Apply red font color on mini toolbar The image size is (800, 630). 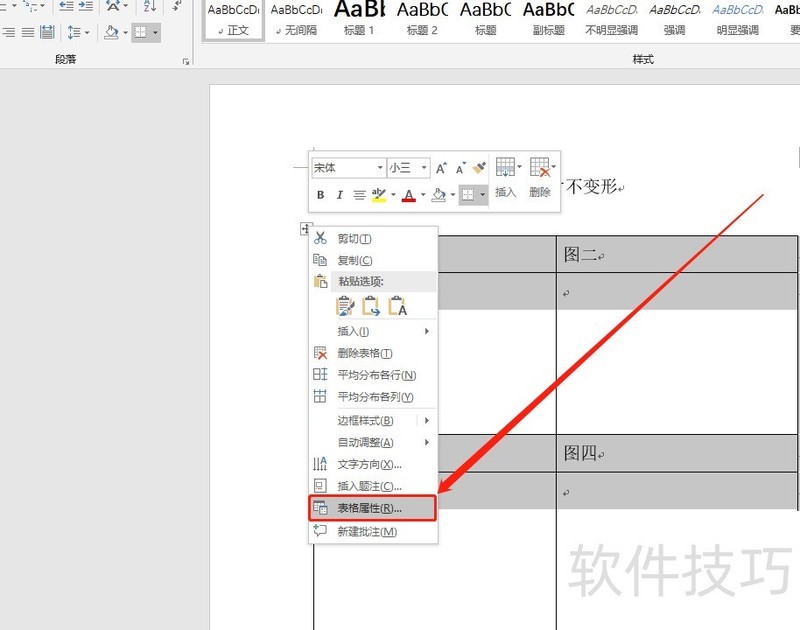pyautogui.click(x=409, y=195)
